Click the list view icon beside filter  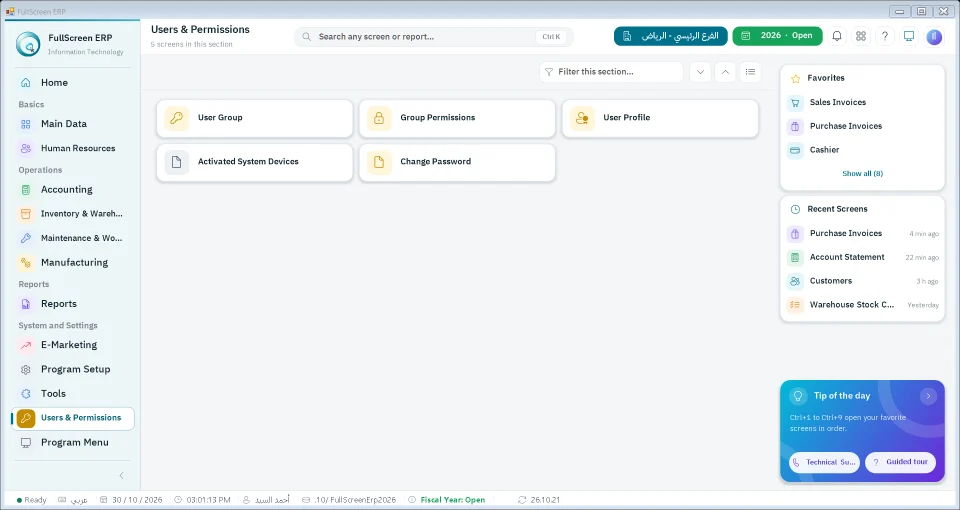click(750, 72)
